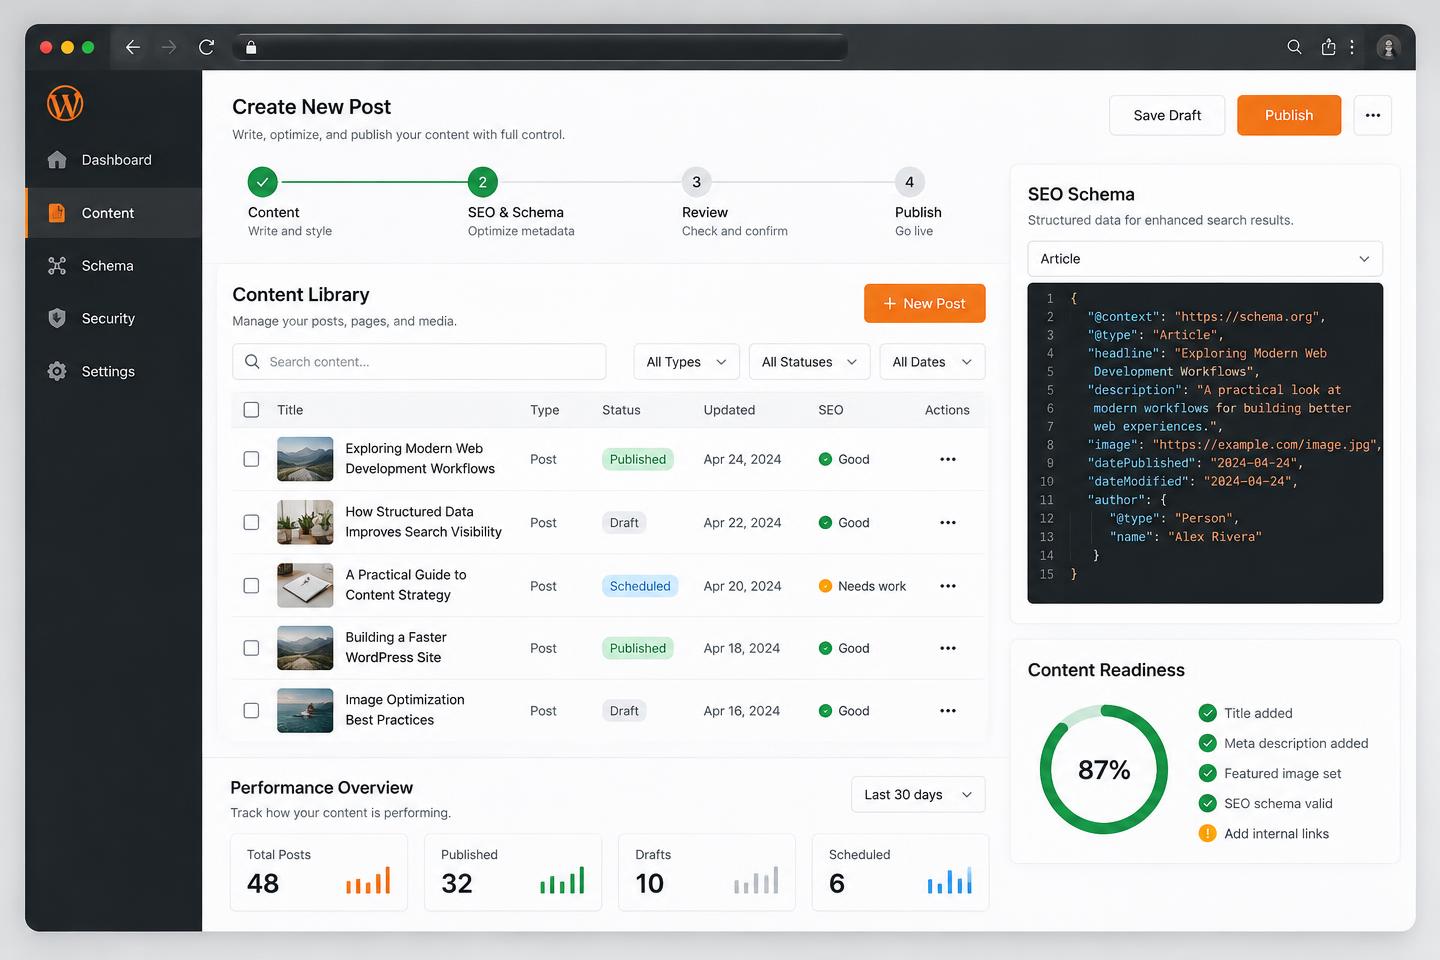Viewport: 1440px width, 960px height.
Task: Click the Schema nodes icon
Action: pyautogui.click(x=57, y=266)
